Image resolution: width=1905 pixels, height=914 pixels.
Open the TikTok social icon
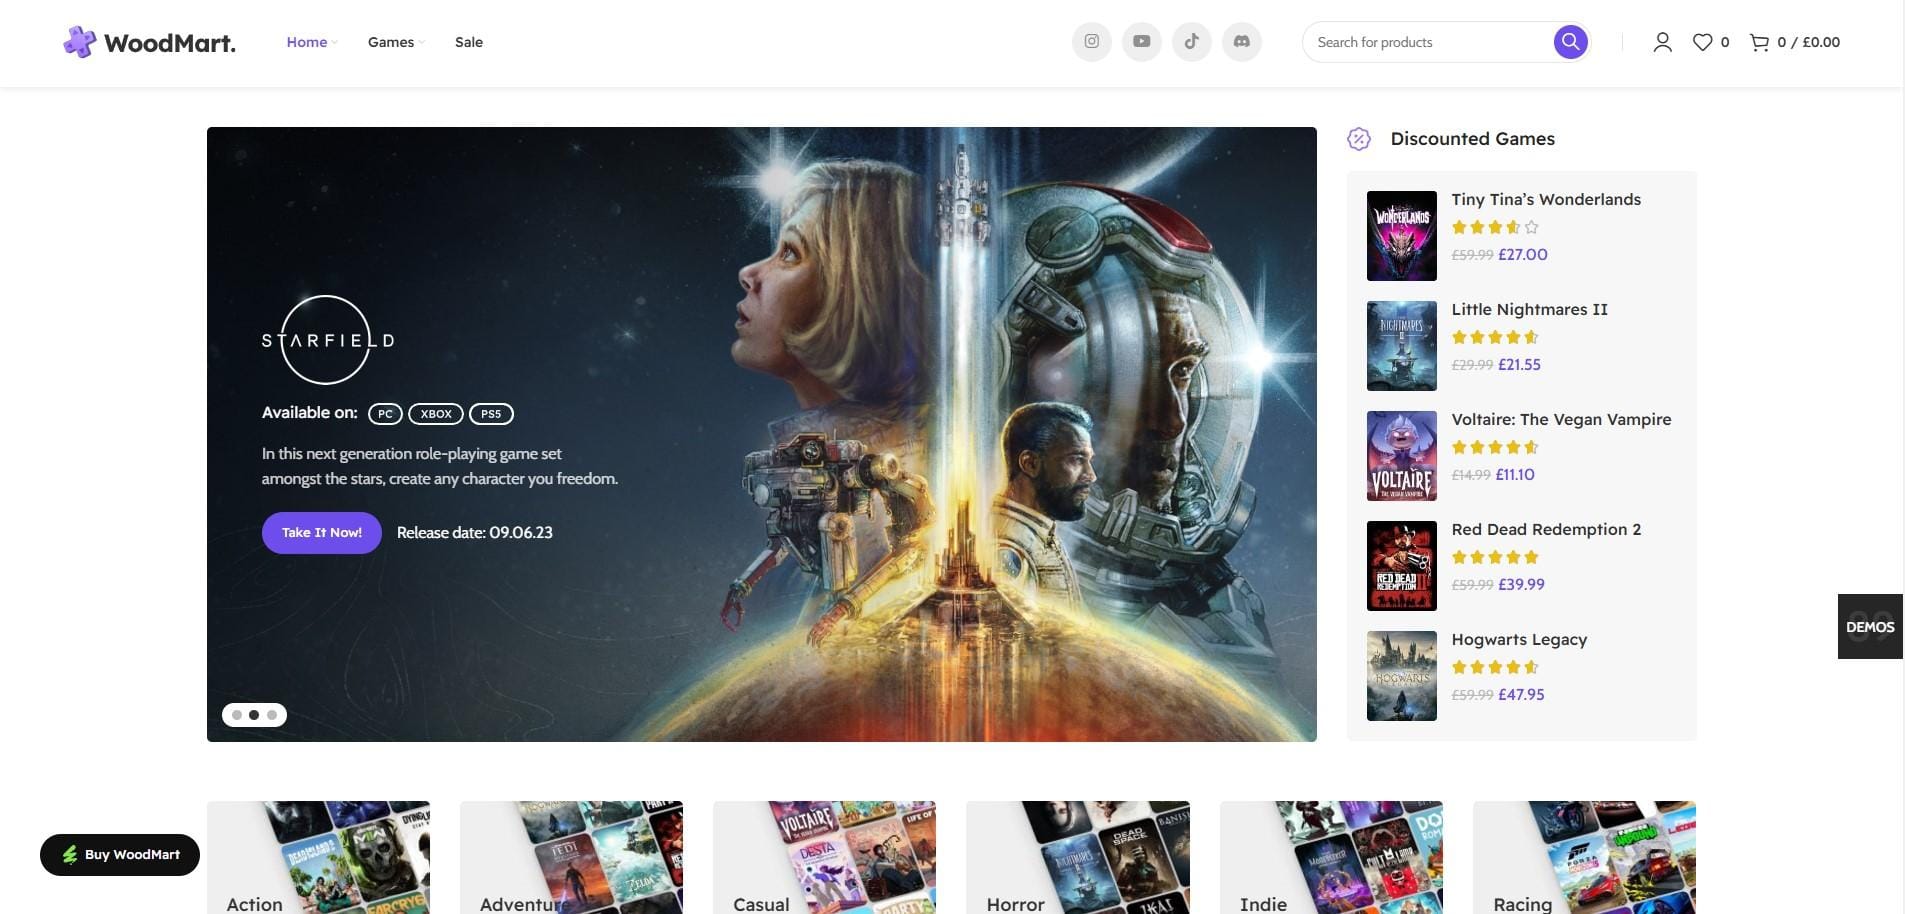[x=1192, y=42]
